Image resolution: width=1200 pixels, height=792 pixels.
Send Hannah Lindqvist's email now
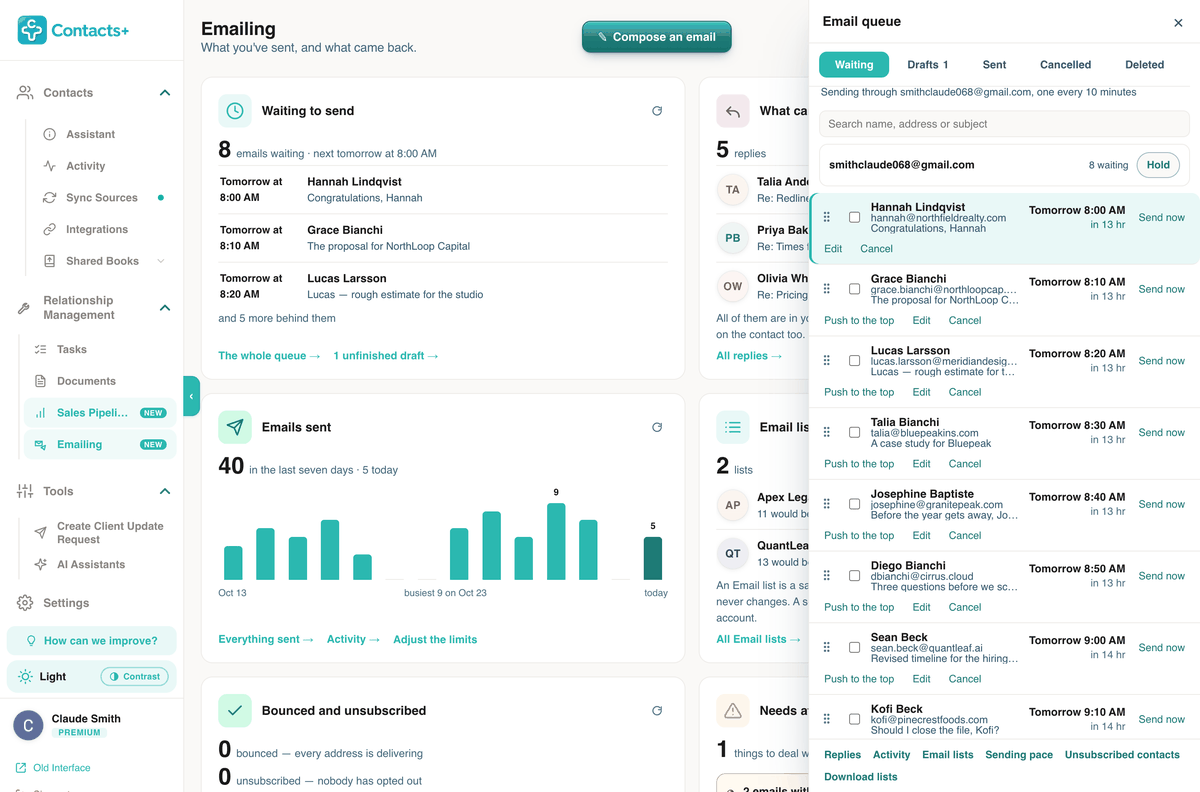point(1161,217)
